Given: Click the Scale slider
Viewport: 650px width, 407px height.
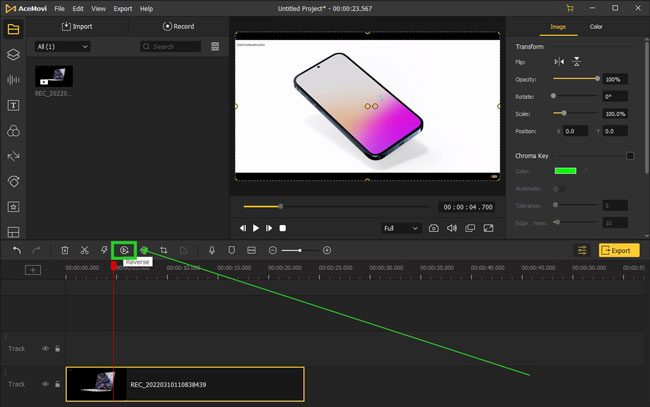Looking at the screenshot, I should (577, 113).
